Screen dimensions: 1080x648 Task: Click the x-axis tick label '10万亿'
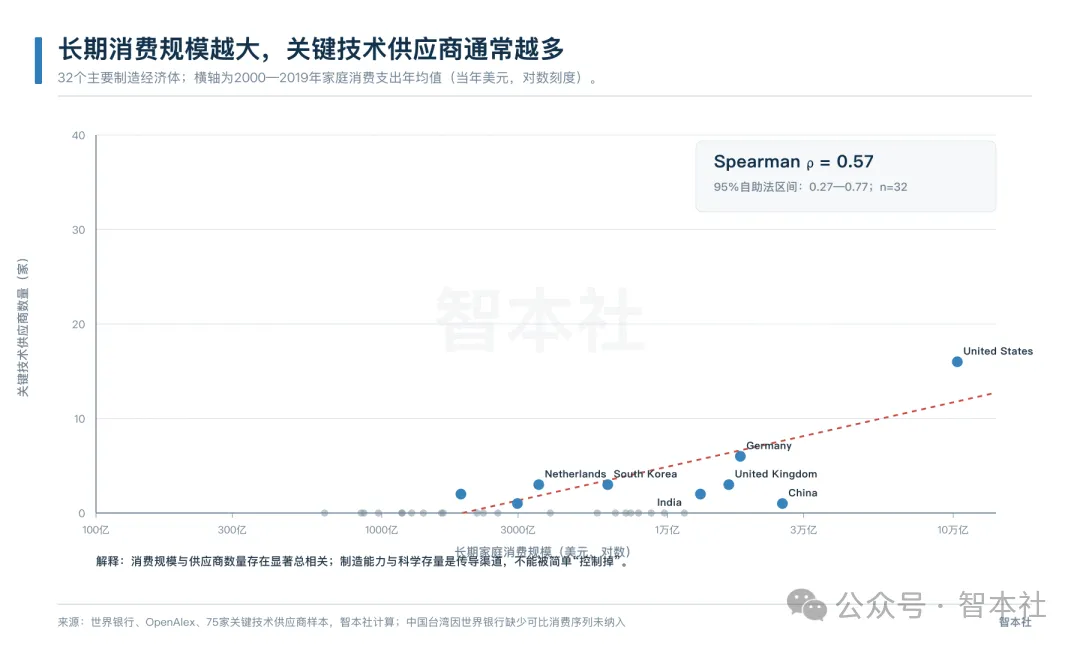pos(953,530)
